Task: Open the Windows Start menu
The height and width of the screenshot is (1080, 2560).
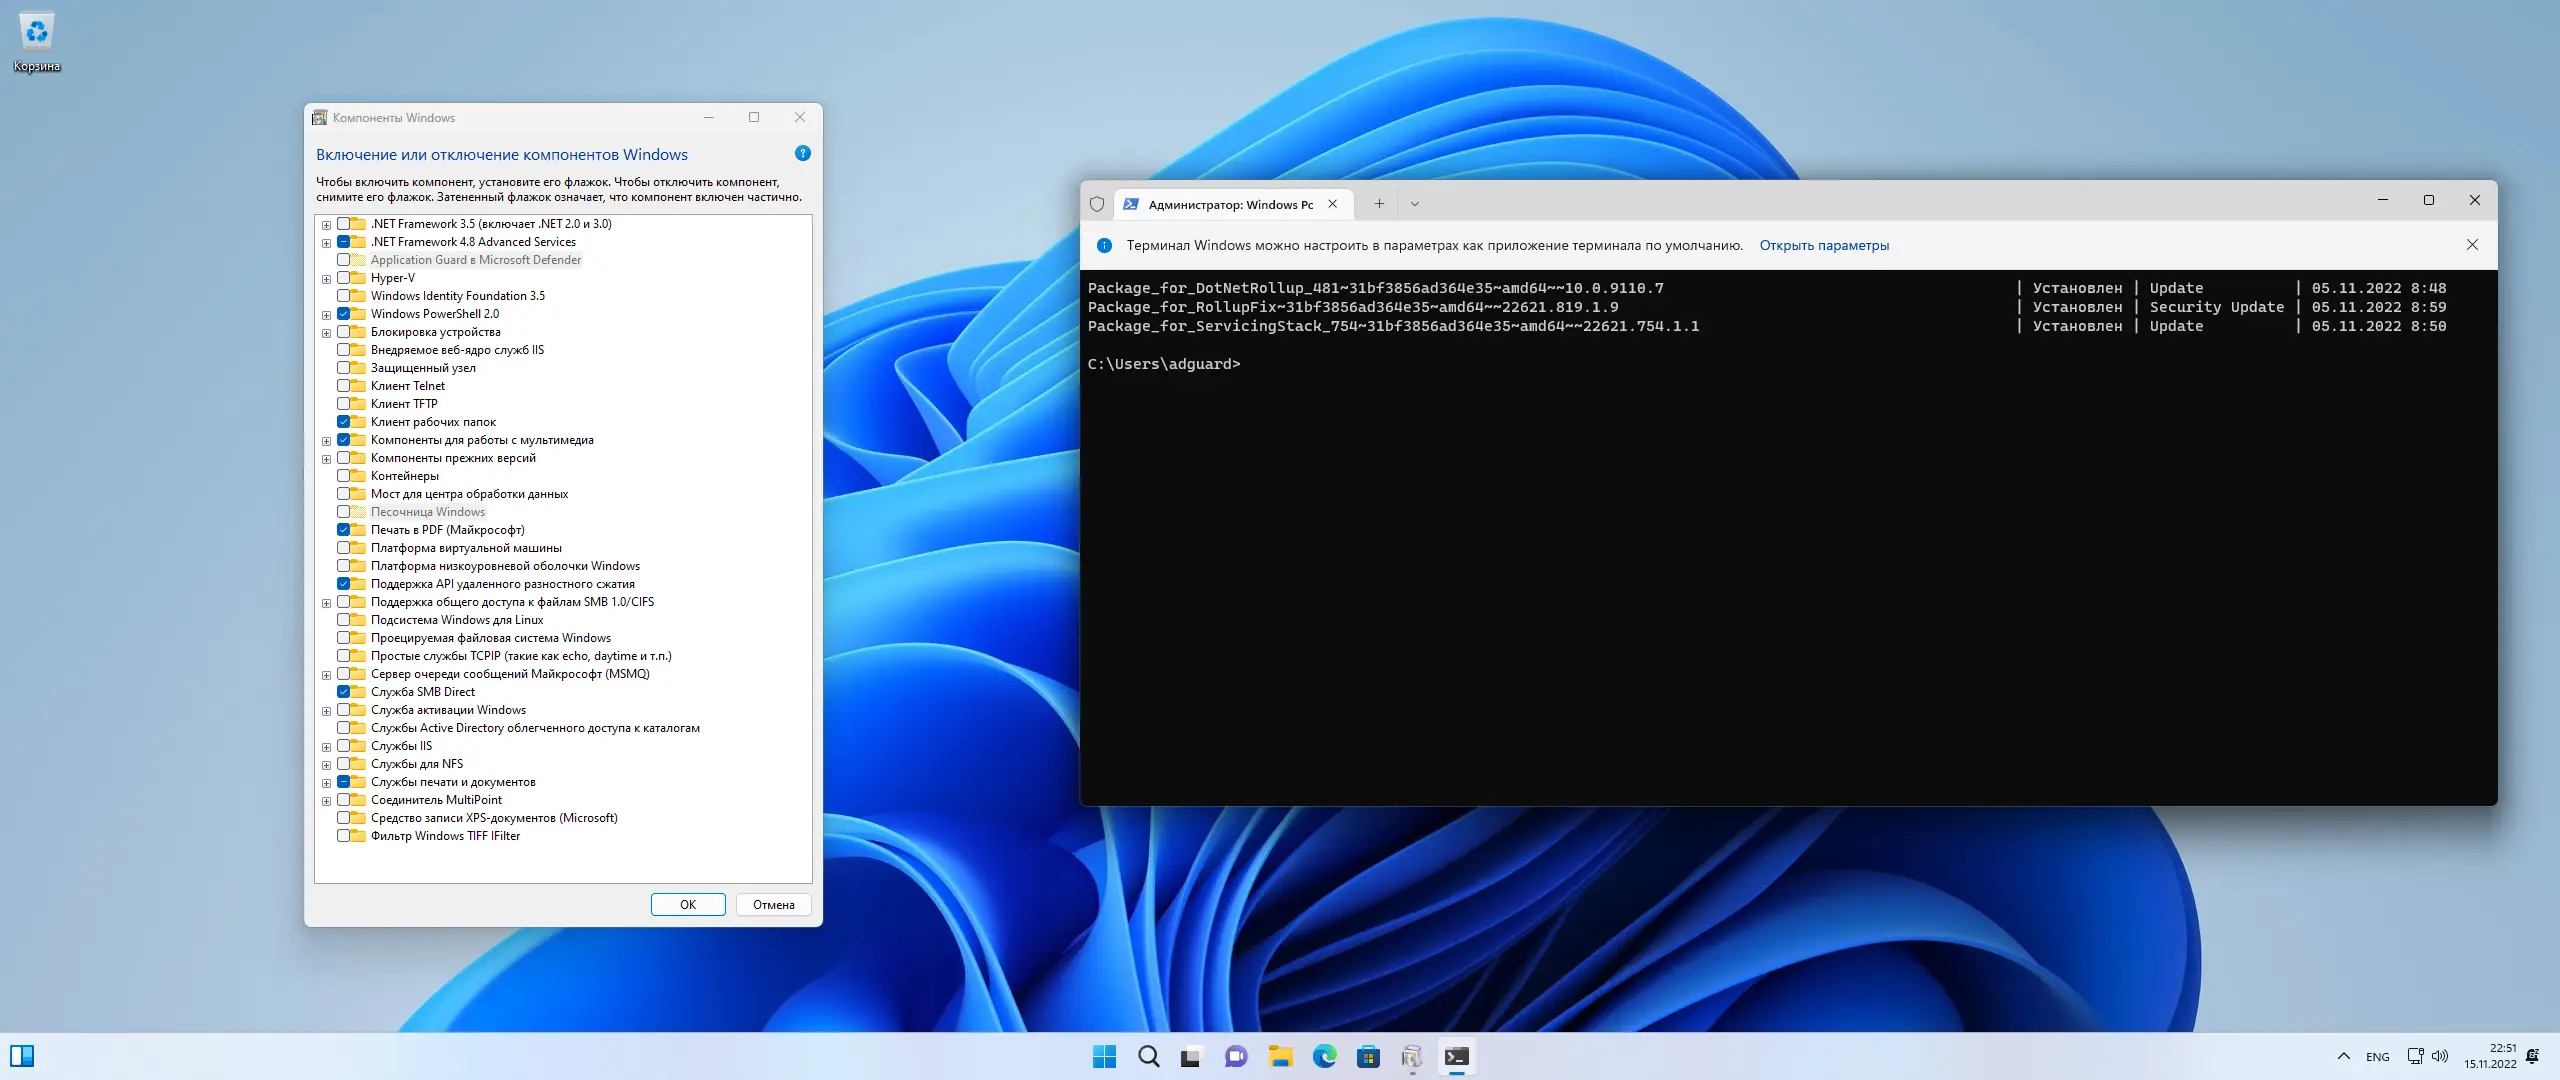Action: 1104,1057
